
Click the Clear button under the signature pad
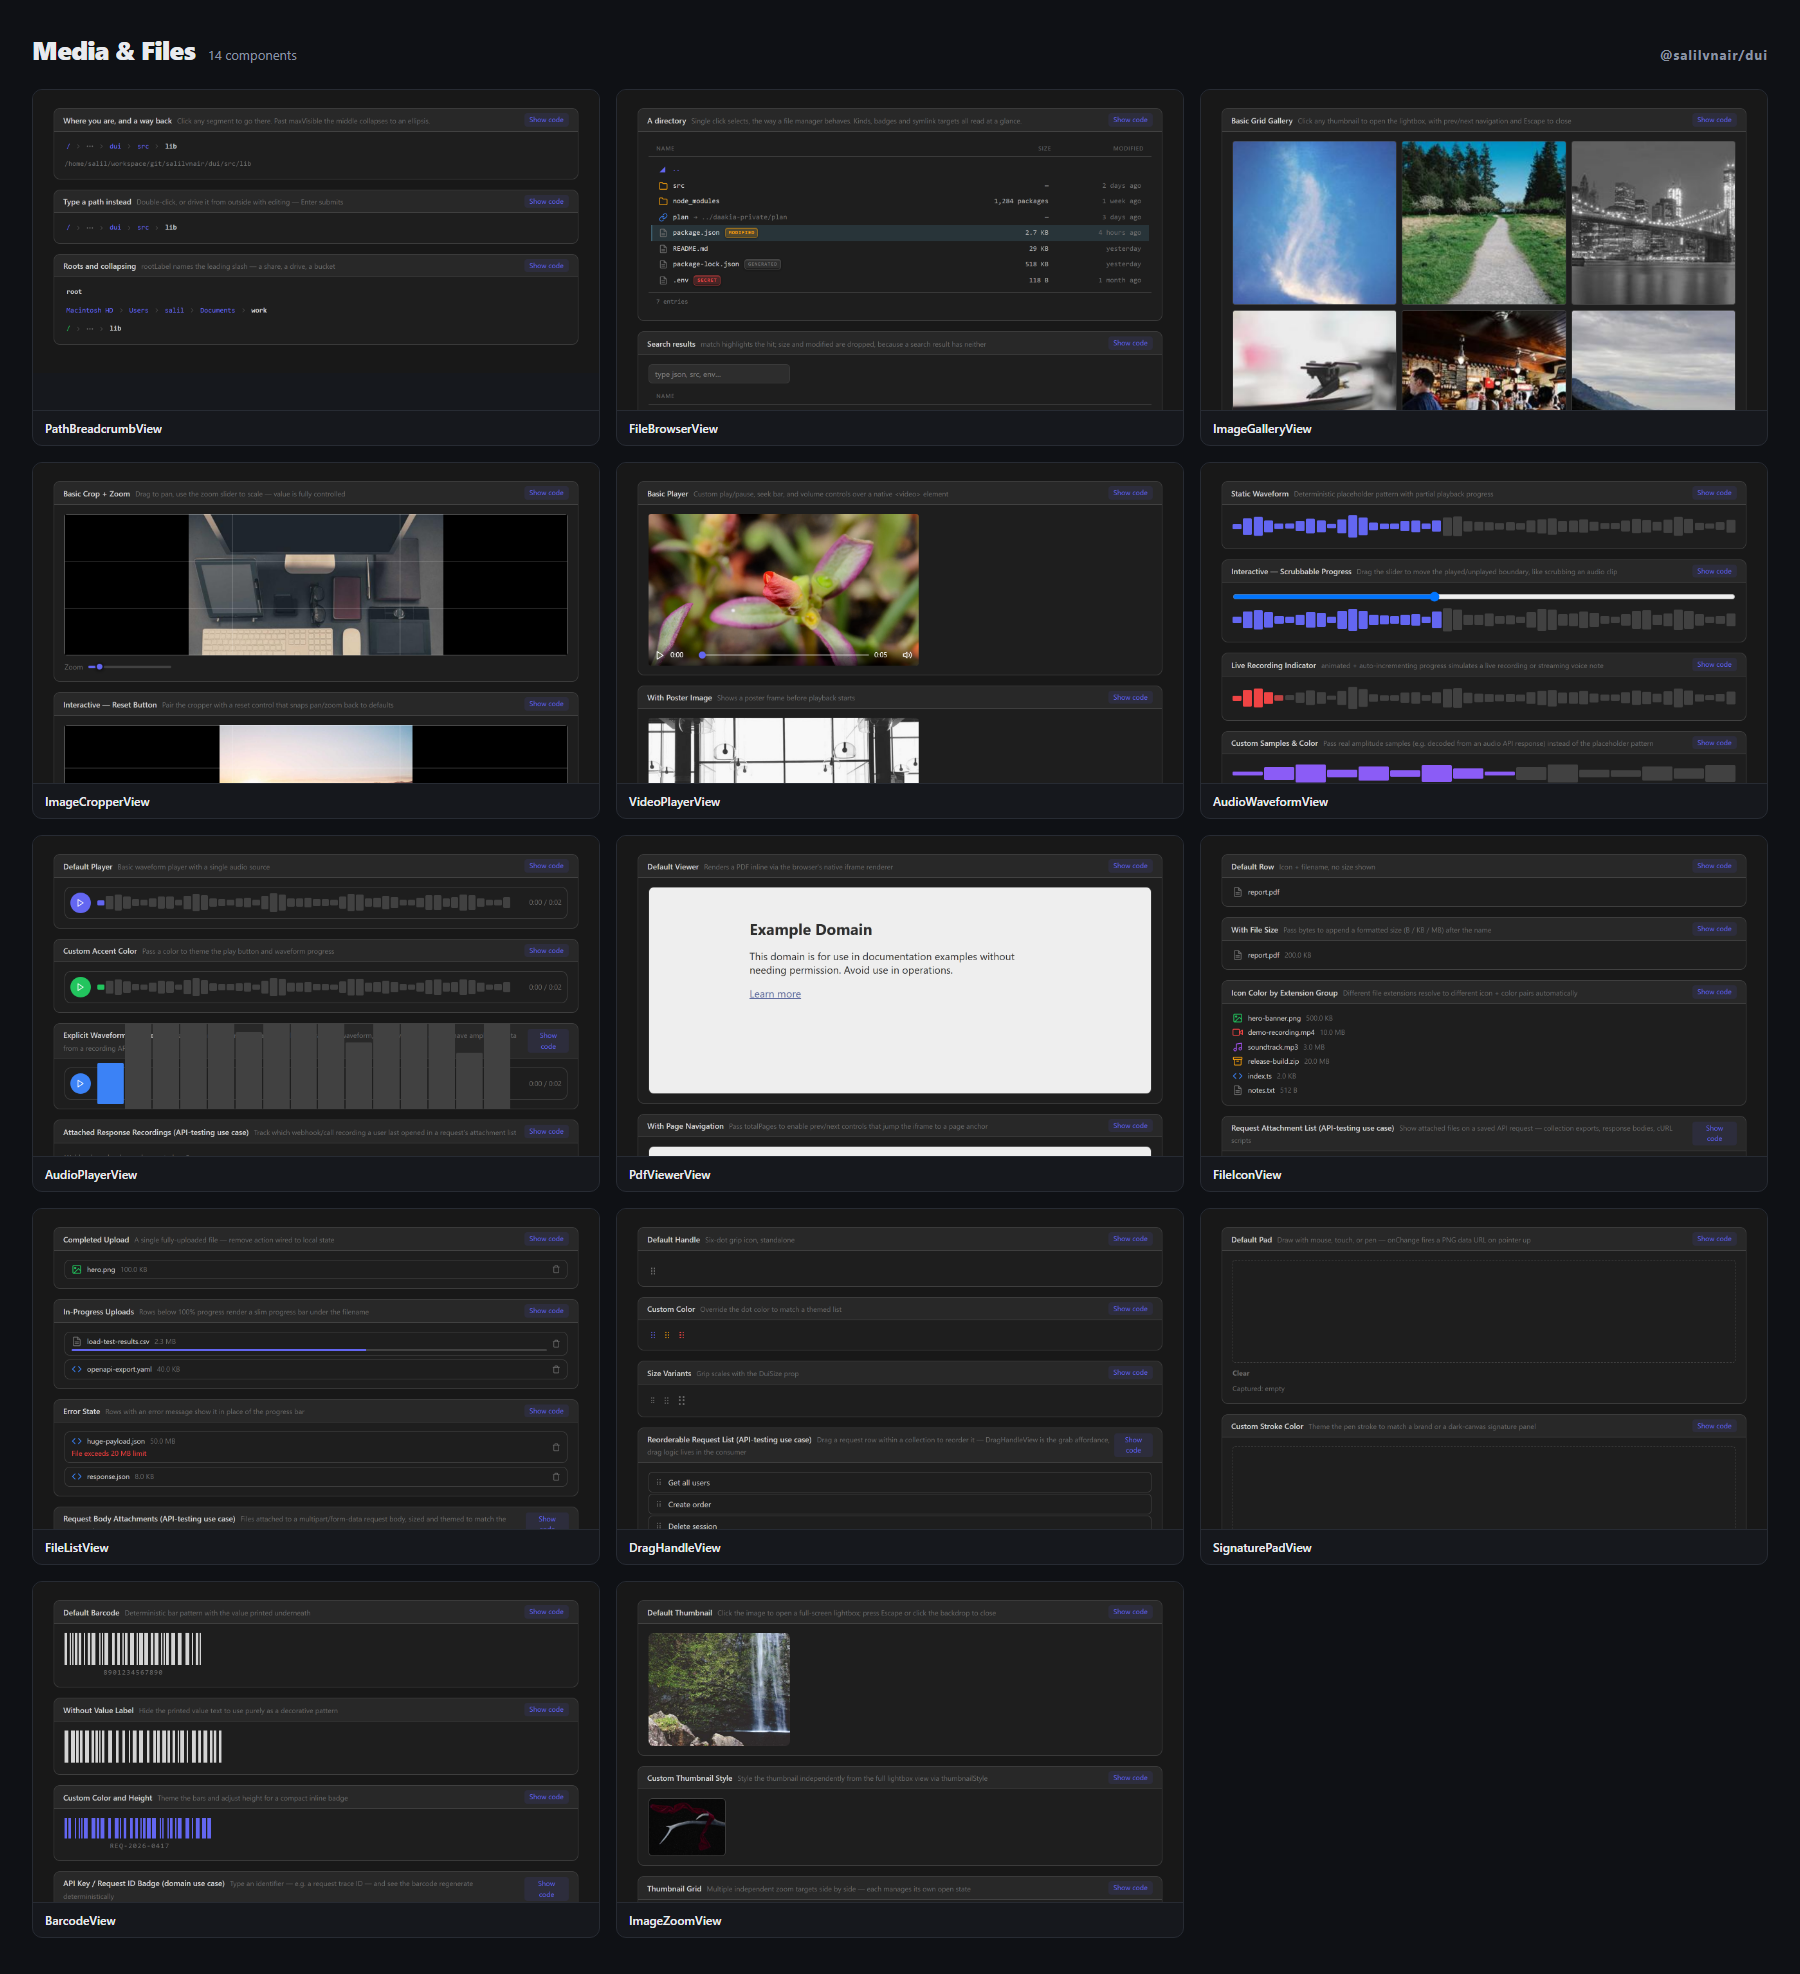pos(1241,1373)
